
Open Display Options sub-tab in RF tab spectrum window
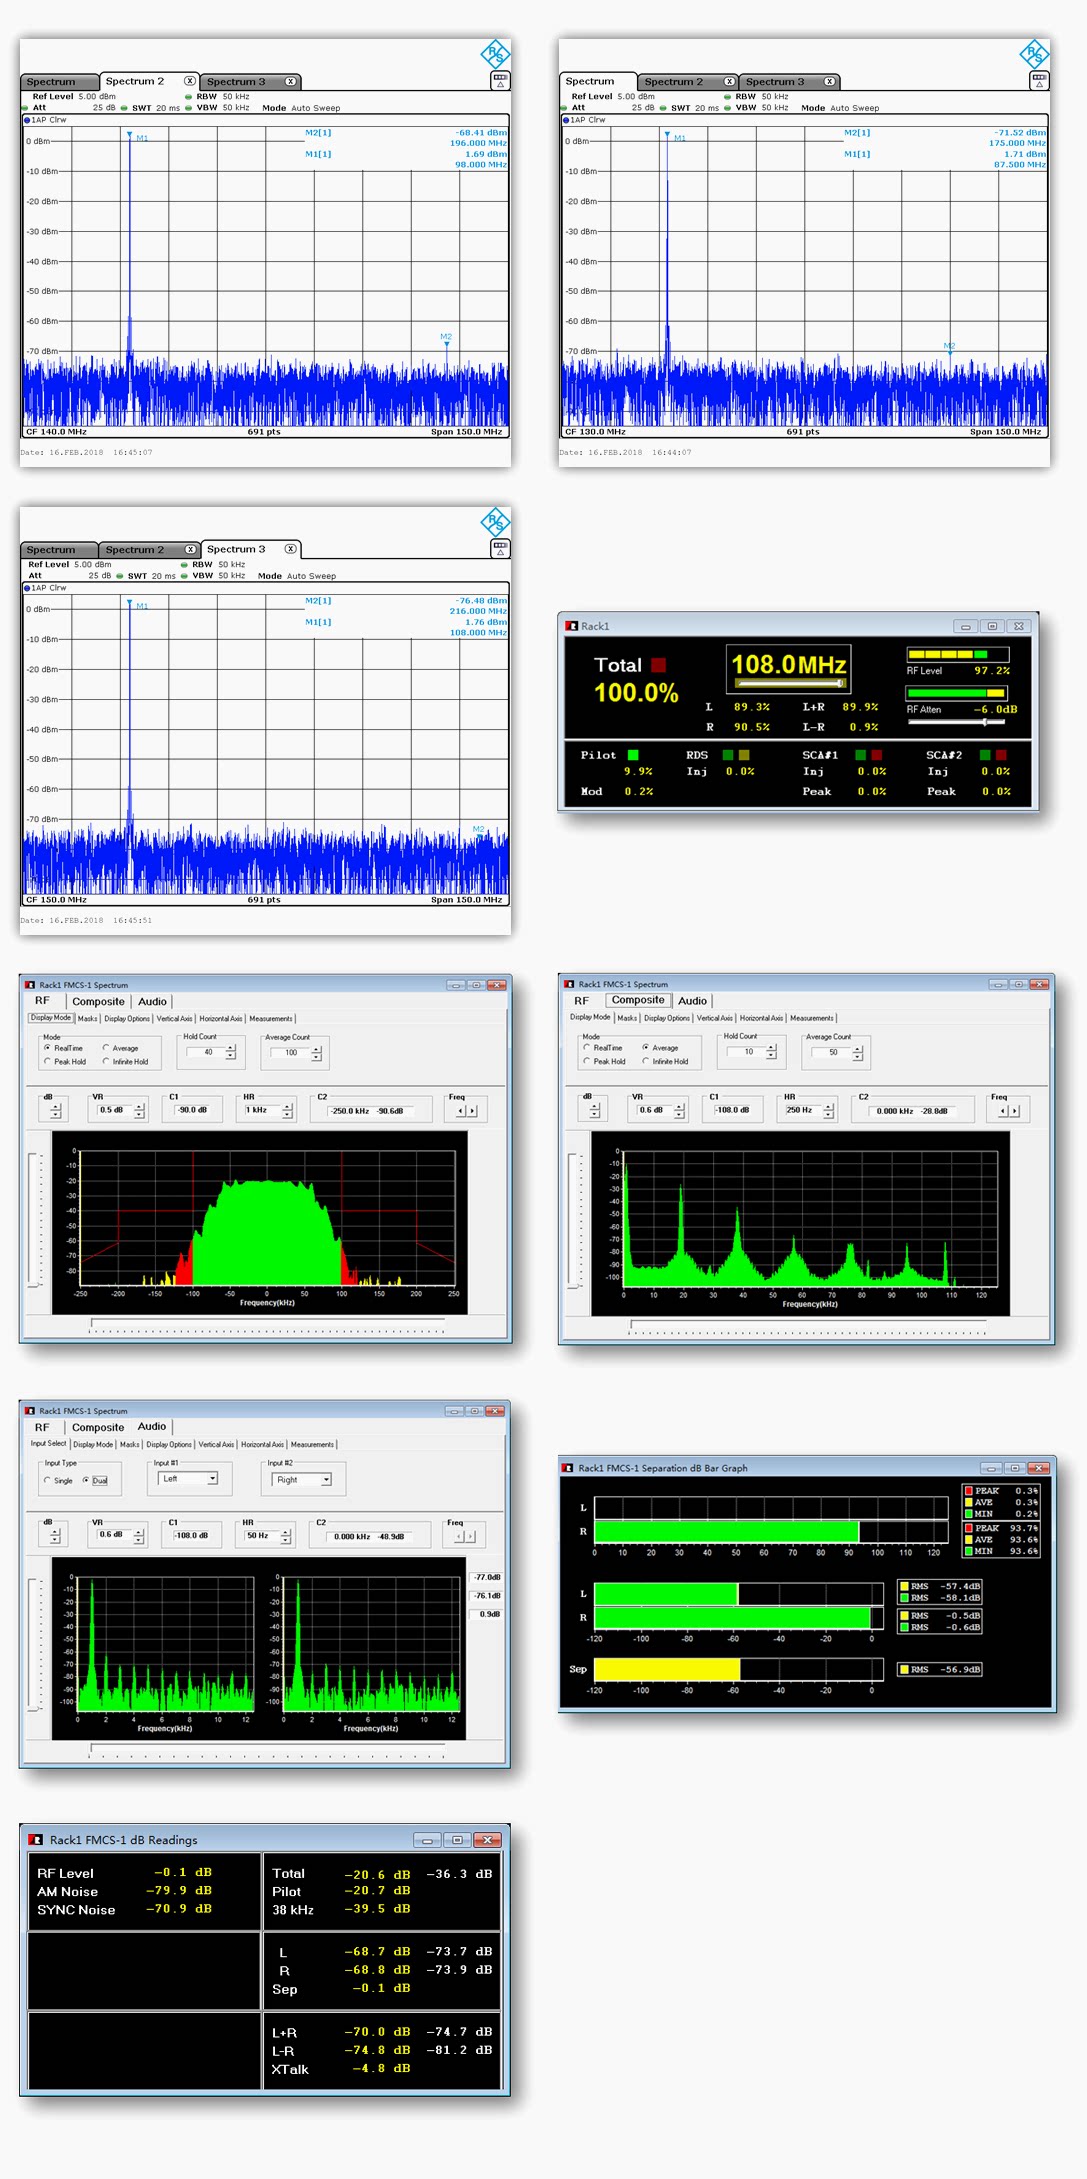coord(127,1018)
